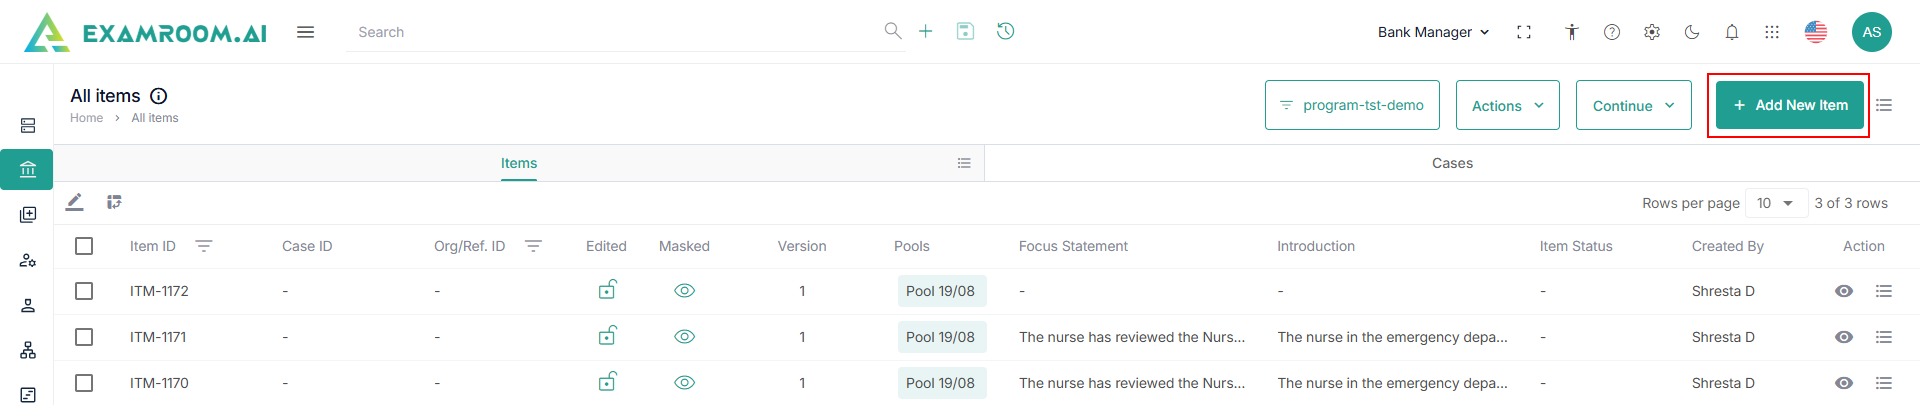Select the Items tab
Viewport: 1920px width, 405px height.
click(518, 163)
